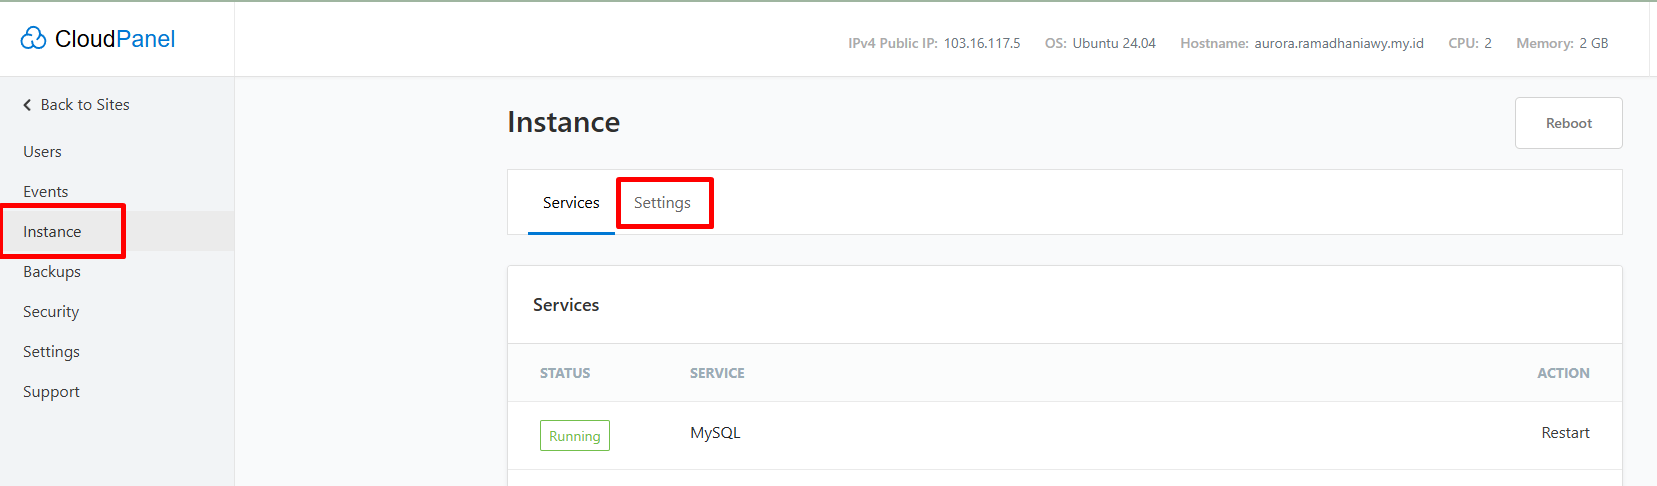Go back to Sites list

[84, 105]
